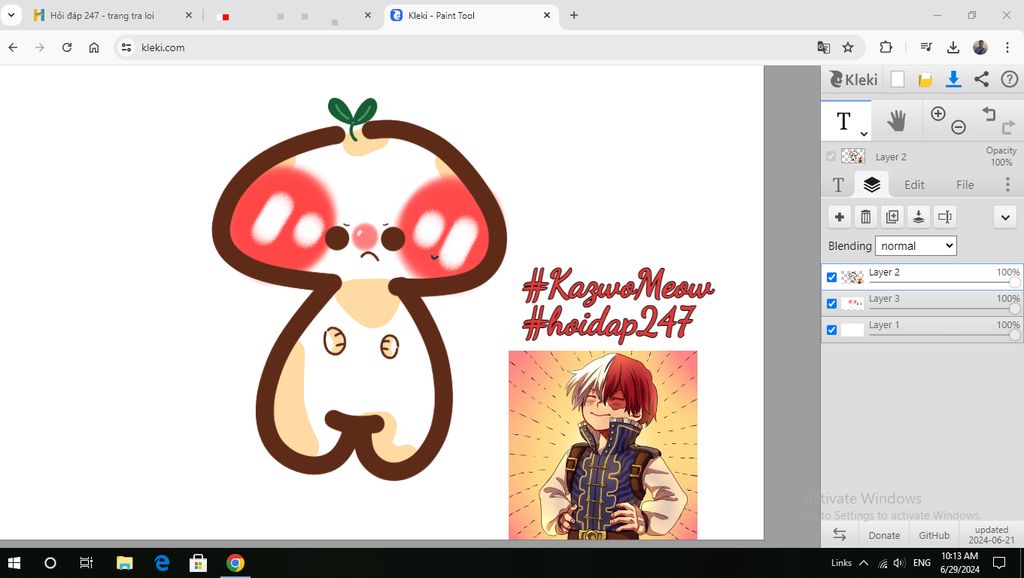Open an image via folder icon

925,80
